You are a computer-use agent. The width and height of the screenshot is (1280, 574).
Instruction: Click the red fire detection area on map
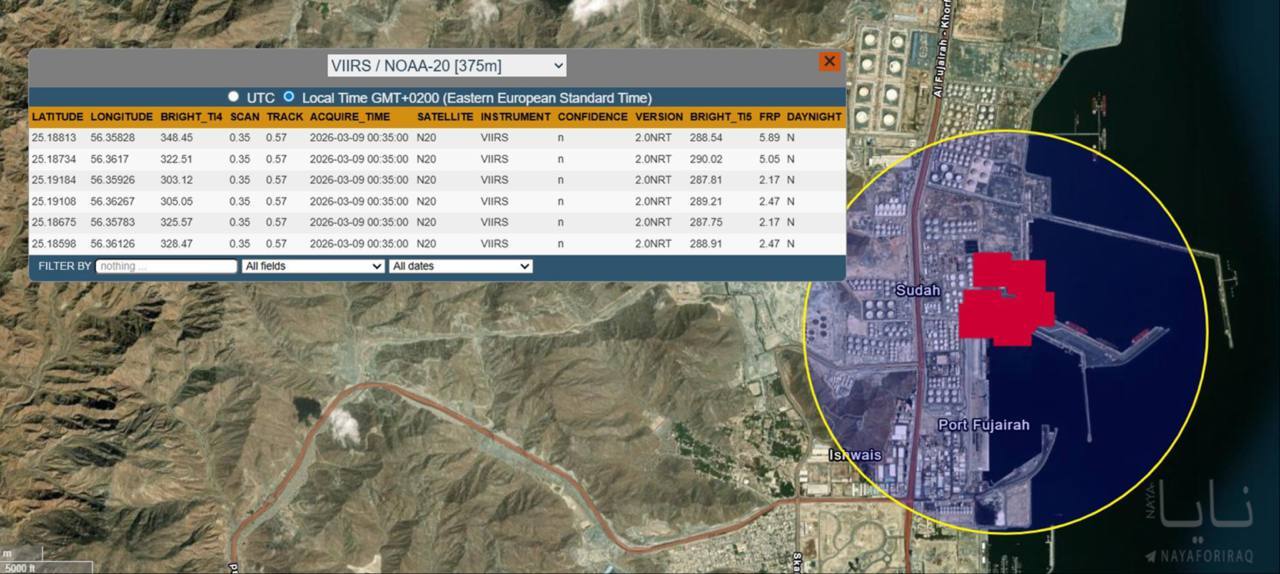pos(1005,300)
